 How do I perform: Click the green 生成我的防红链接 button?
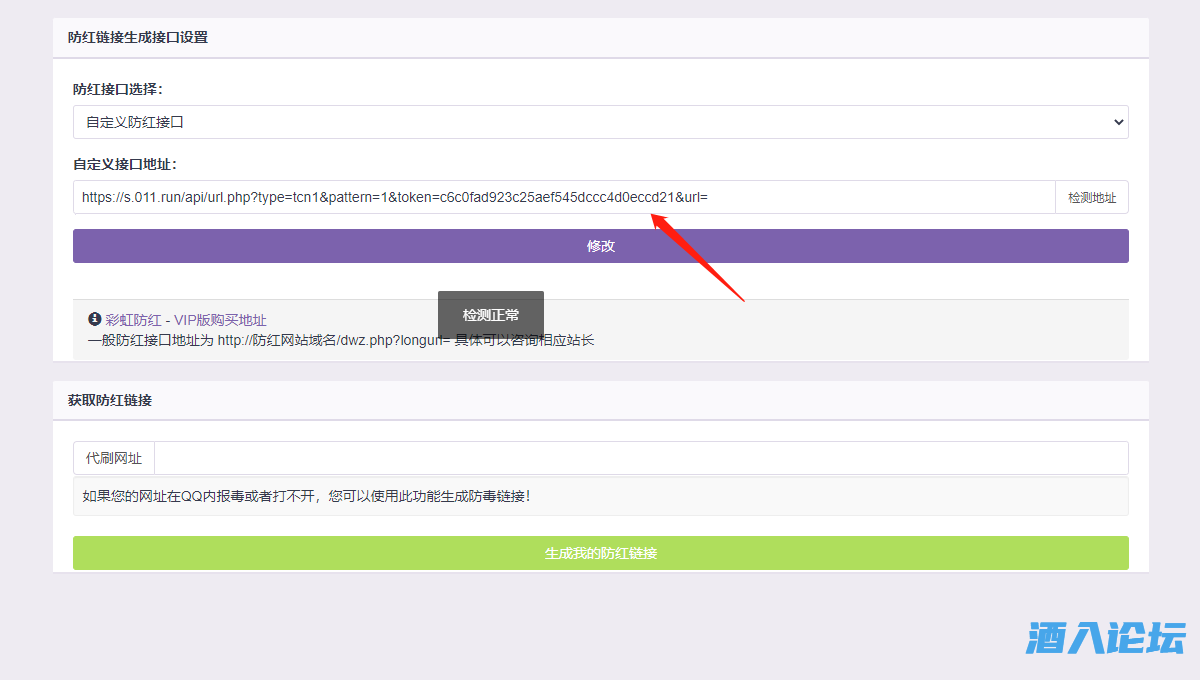[x=600, y=553]
